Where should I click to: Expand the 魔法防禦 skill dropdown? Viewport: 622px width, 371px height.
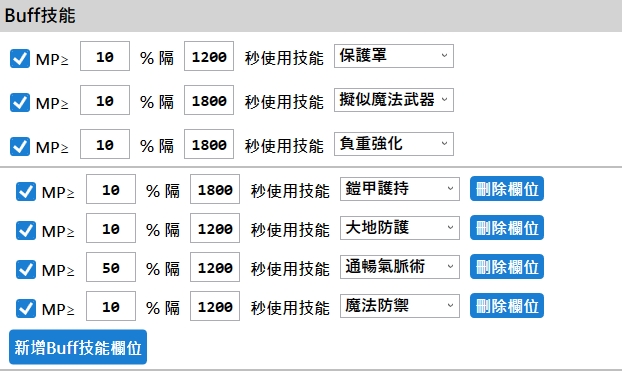coord(400,306)
